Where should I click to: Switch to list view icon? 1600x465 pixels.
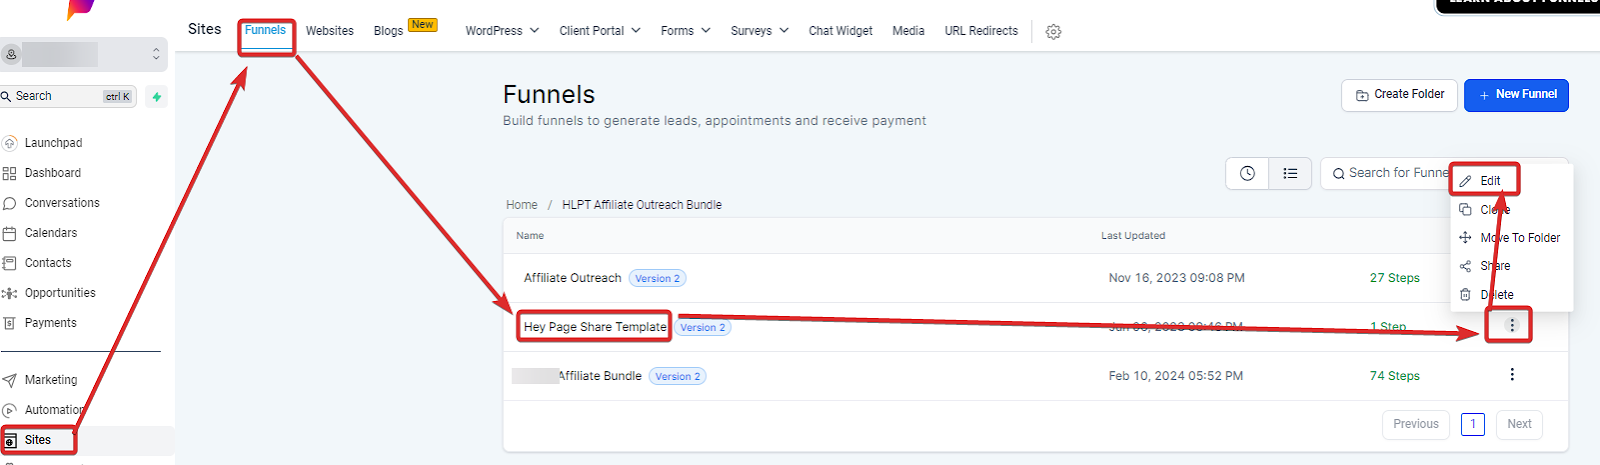click(x=1290, y=173)
